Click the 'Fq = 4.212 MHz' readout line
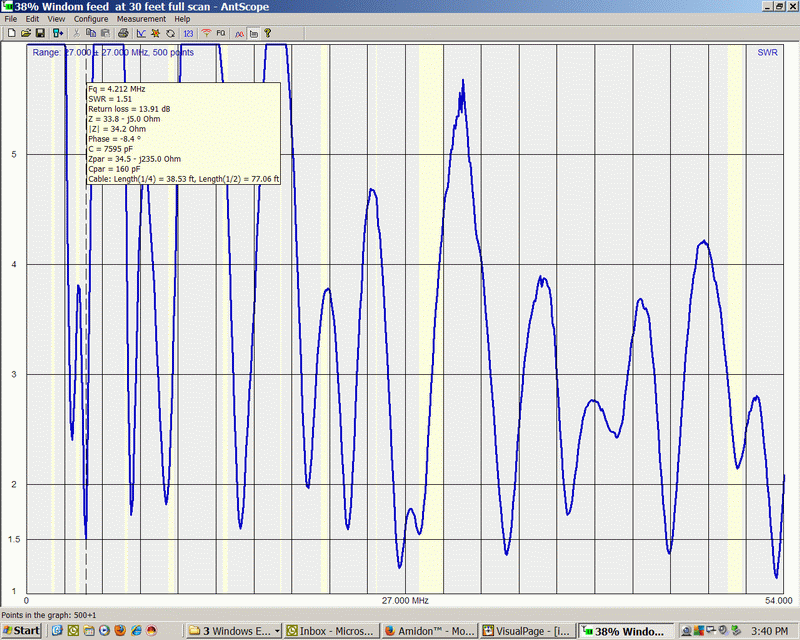 tap(117, 89)
